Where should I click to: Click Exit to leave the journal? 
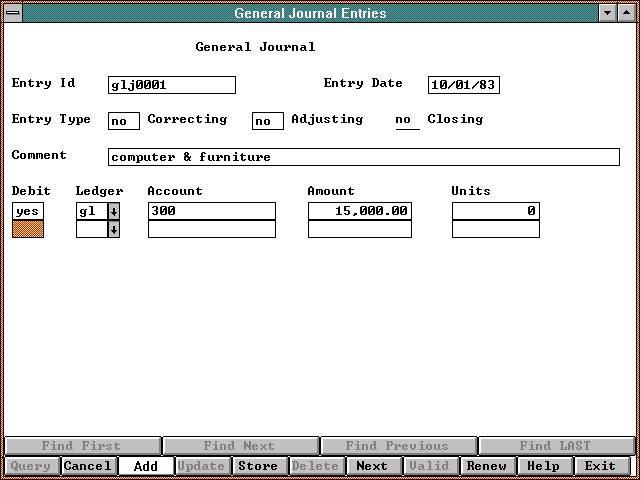601,466
